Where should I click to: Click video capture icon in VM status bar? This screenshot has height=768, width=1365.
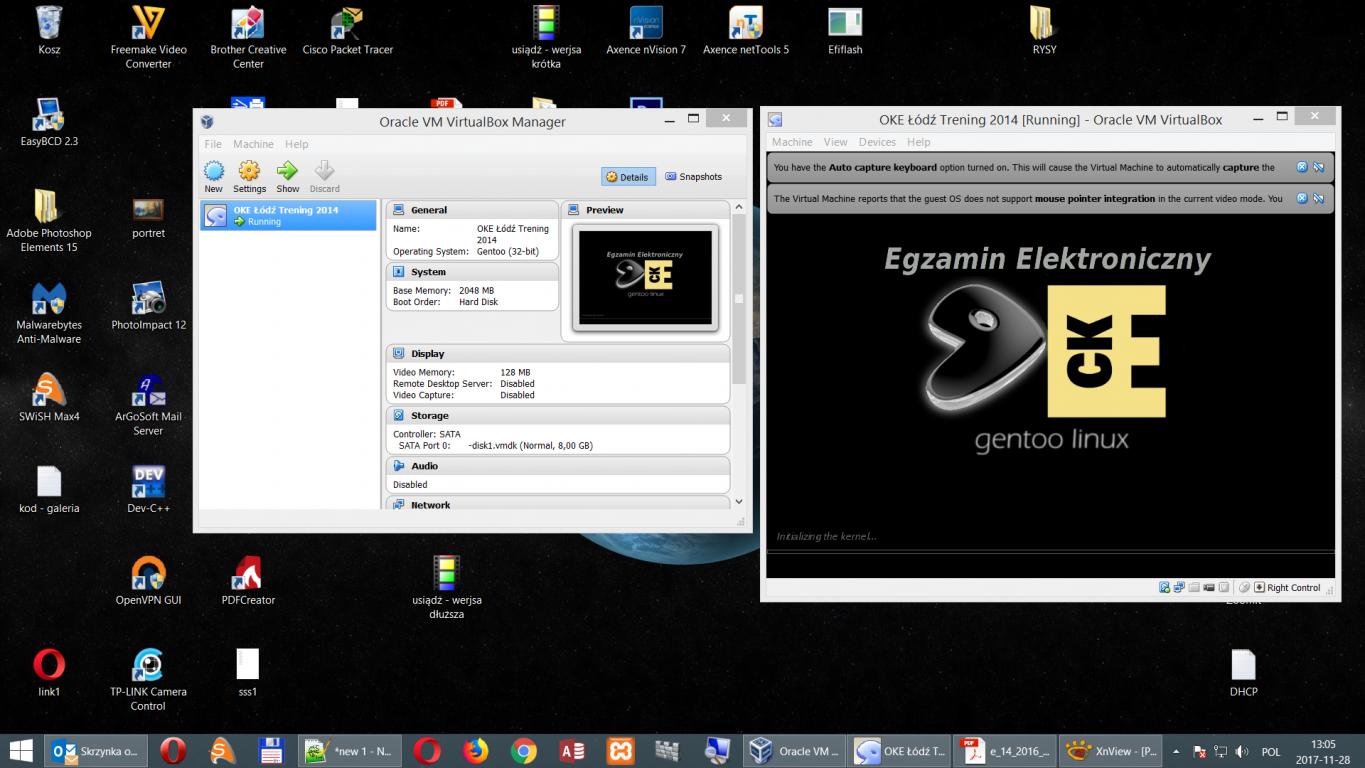(1209, 588)
